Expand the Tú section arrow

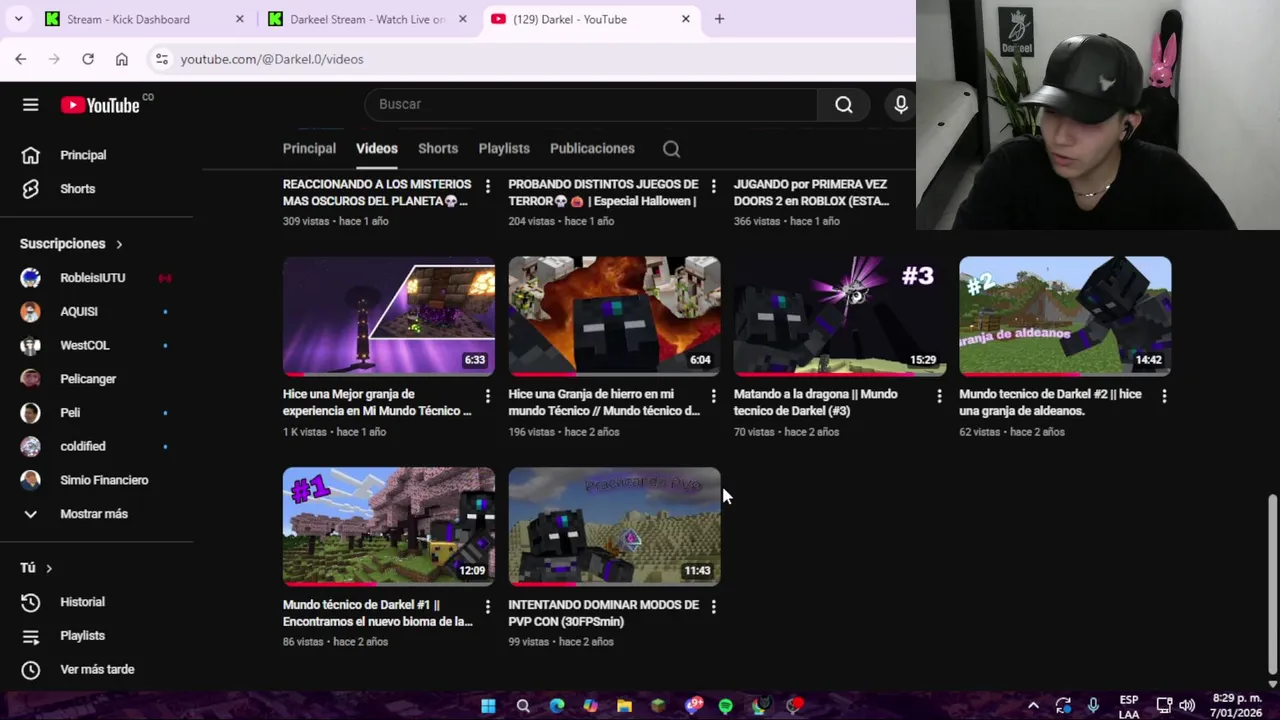(x=48, y=568)
